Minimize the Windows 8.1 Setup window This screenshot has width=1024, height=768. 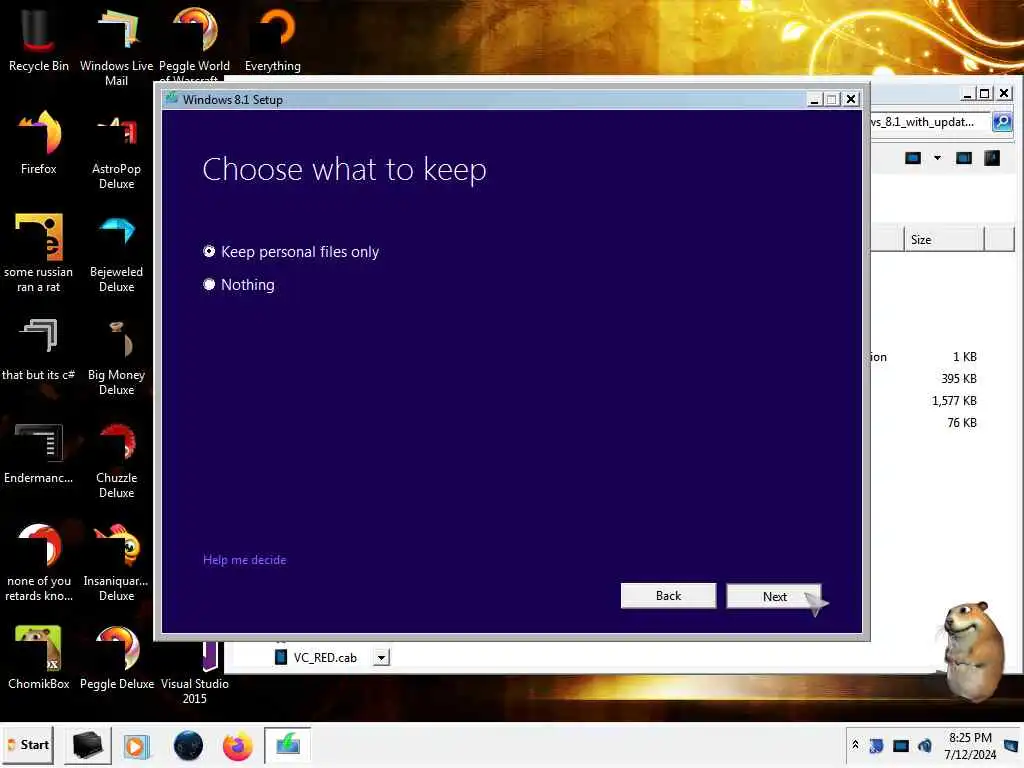(814, 99)
